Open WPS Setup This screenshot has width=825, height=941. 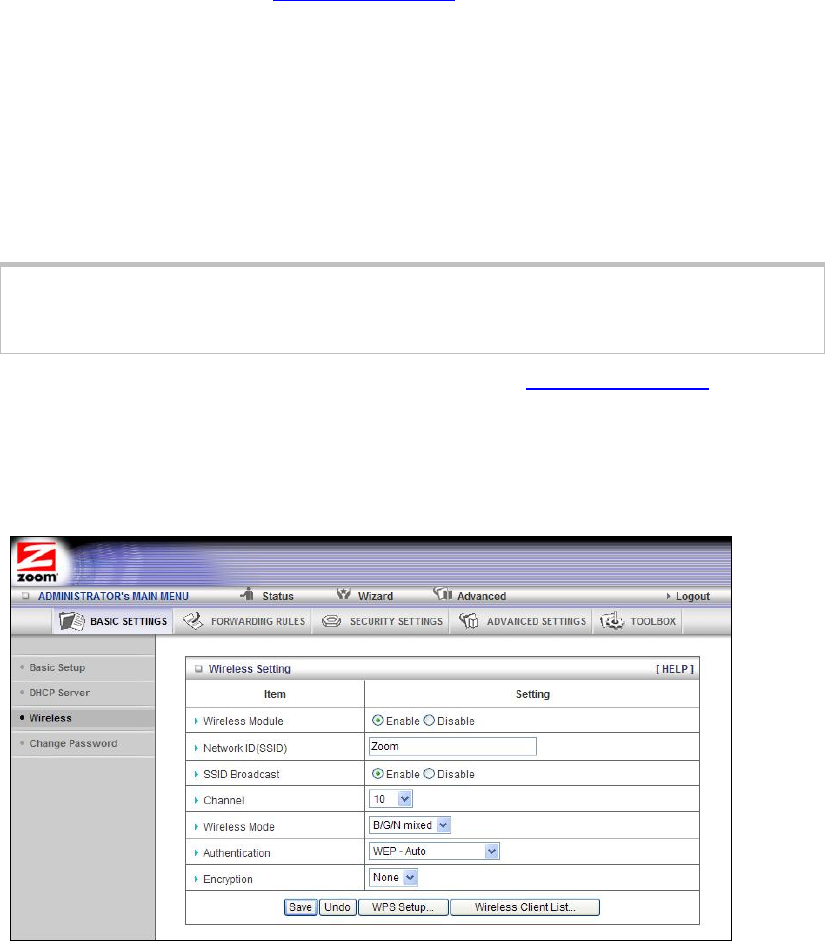(403, 907)
